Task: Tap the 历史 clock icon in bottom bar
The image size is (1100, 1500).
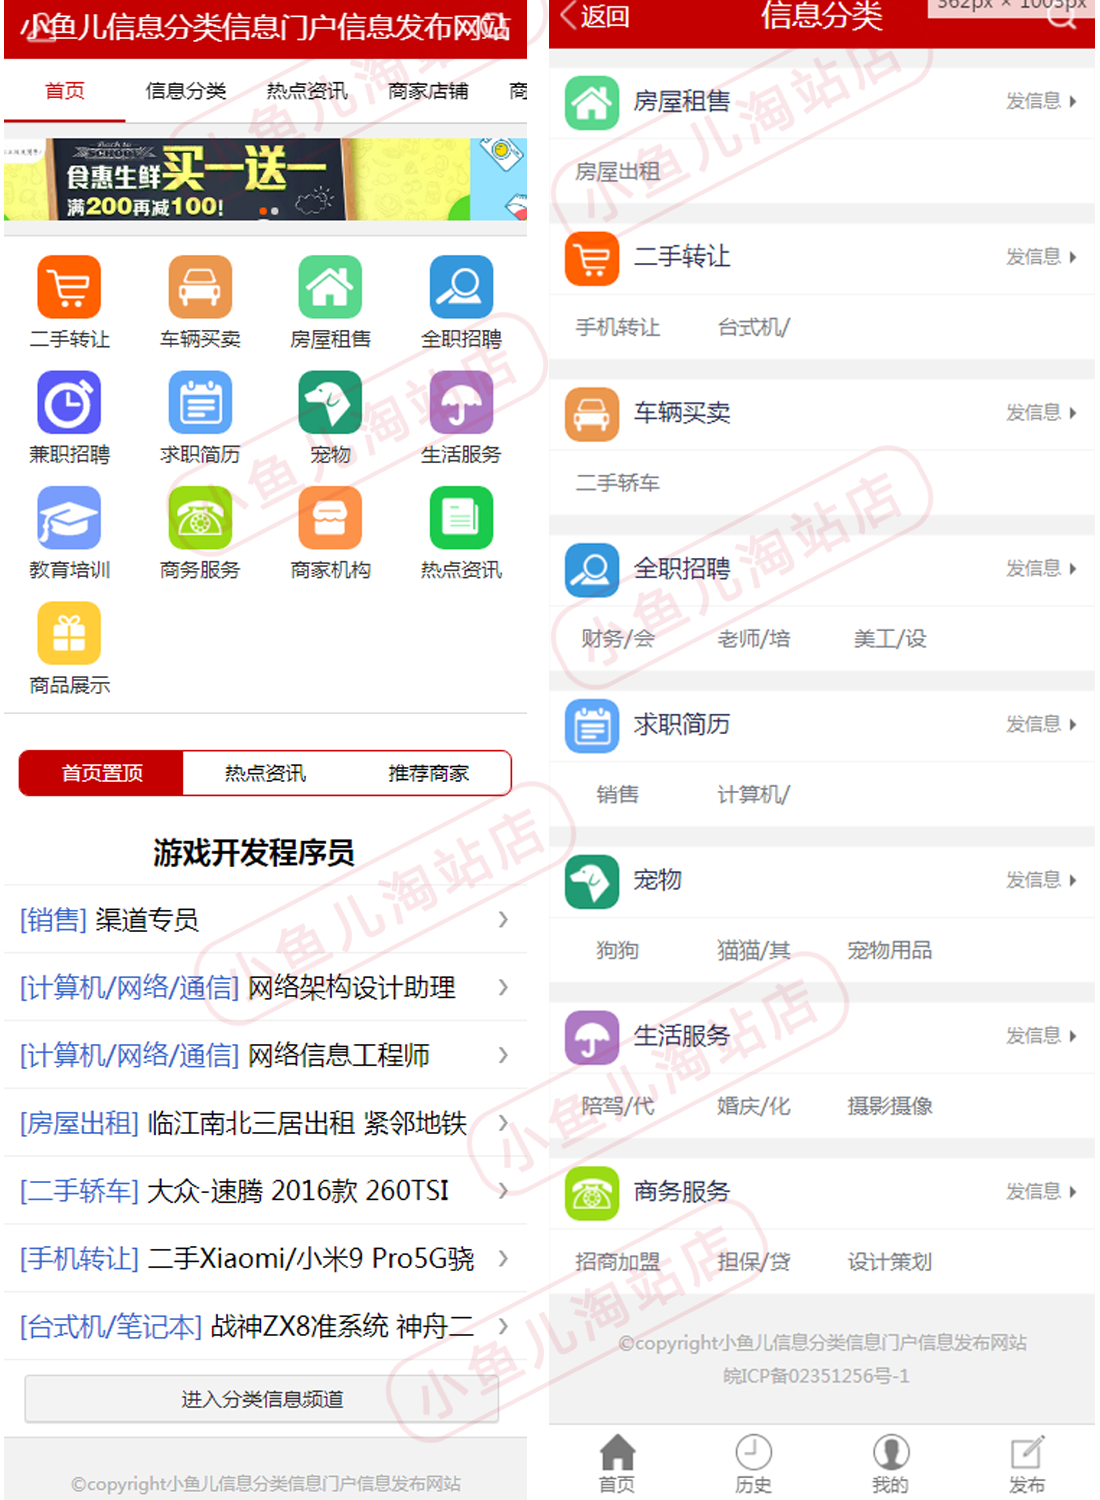Action: [x=753, y=1452]
